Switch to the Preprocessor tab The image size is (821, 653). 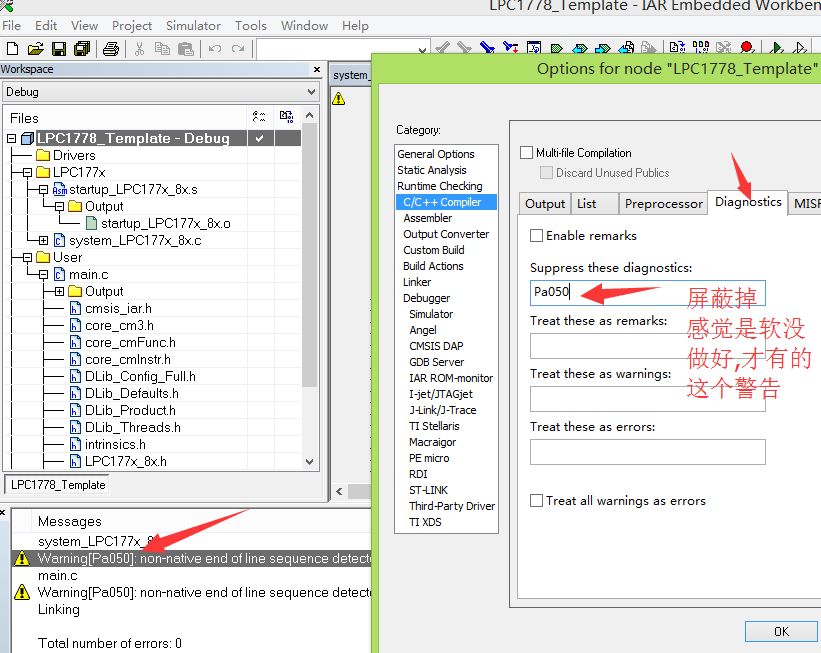(663, 204)
